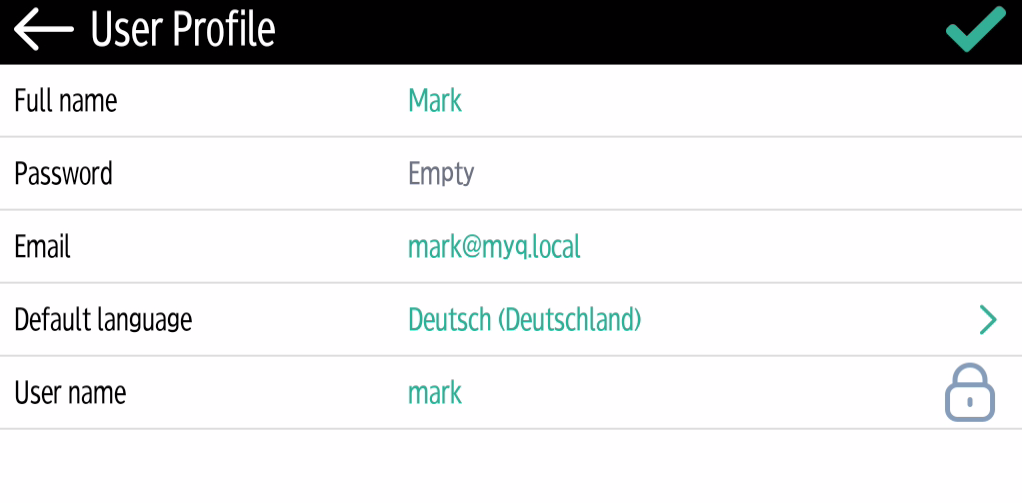Edit the Full name value Mark
Image resolution: width=1022 pixels, height=503 pixels.
[435, 101]
